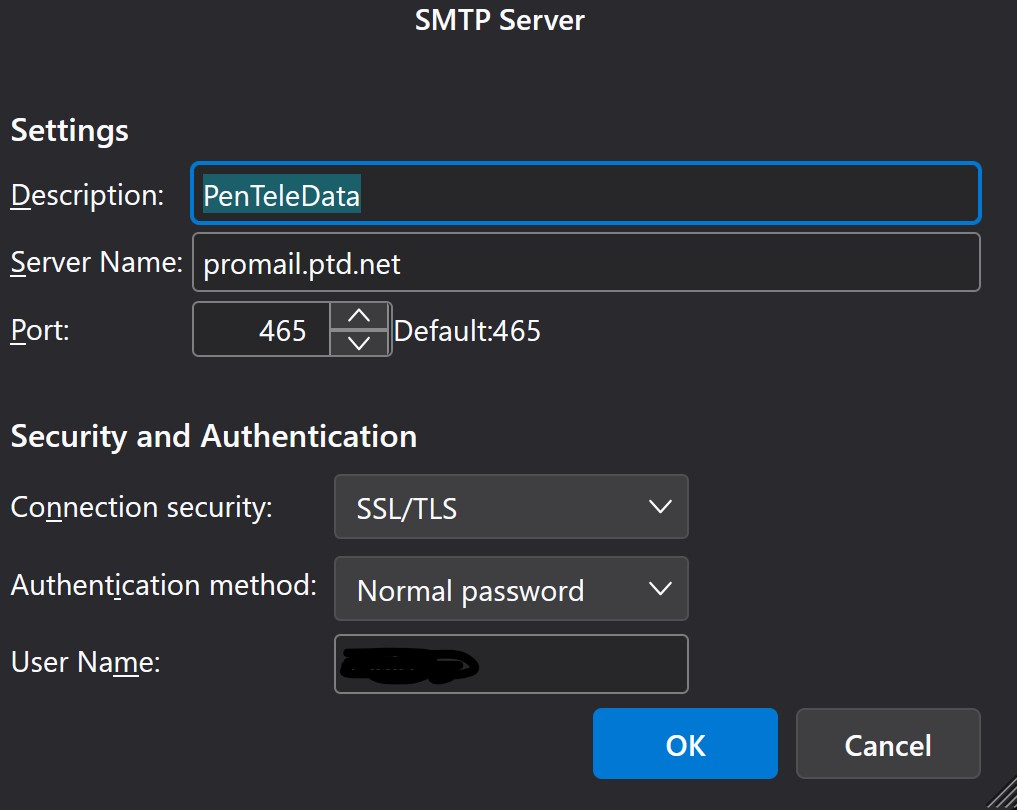Expand the Authentication method combo box
Image resolution: width=1017 pixels, height=810 pixels.
(510, 589)
